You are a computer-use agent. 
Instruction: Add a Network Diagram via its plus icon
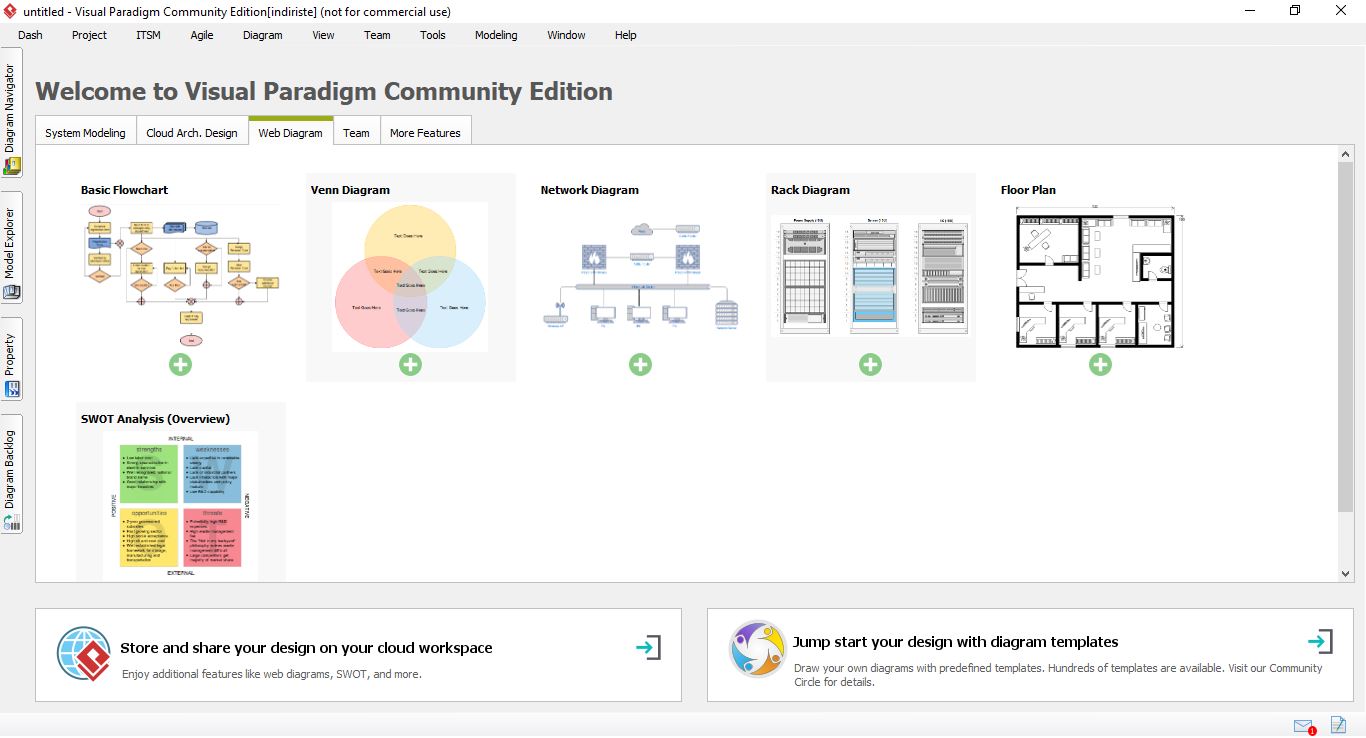[640, 365]
